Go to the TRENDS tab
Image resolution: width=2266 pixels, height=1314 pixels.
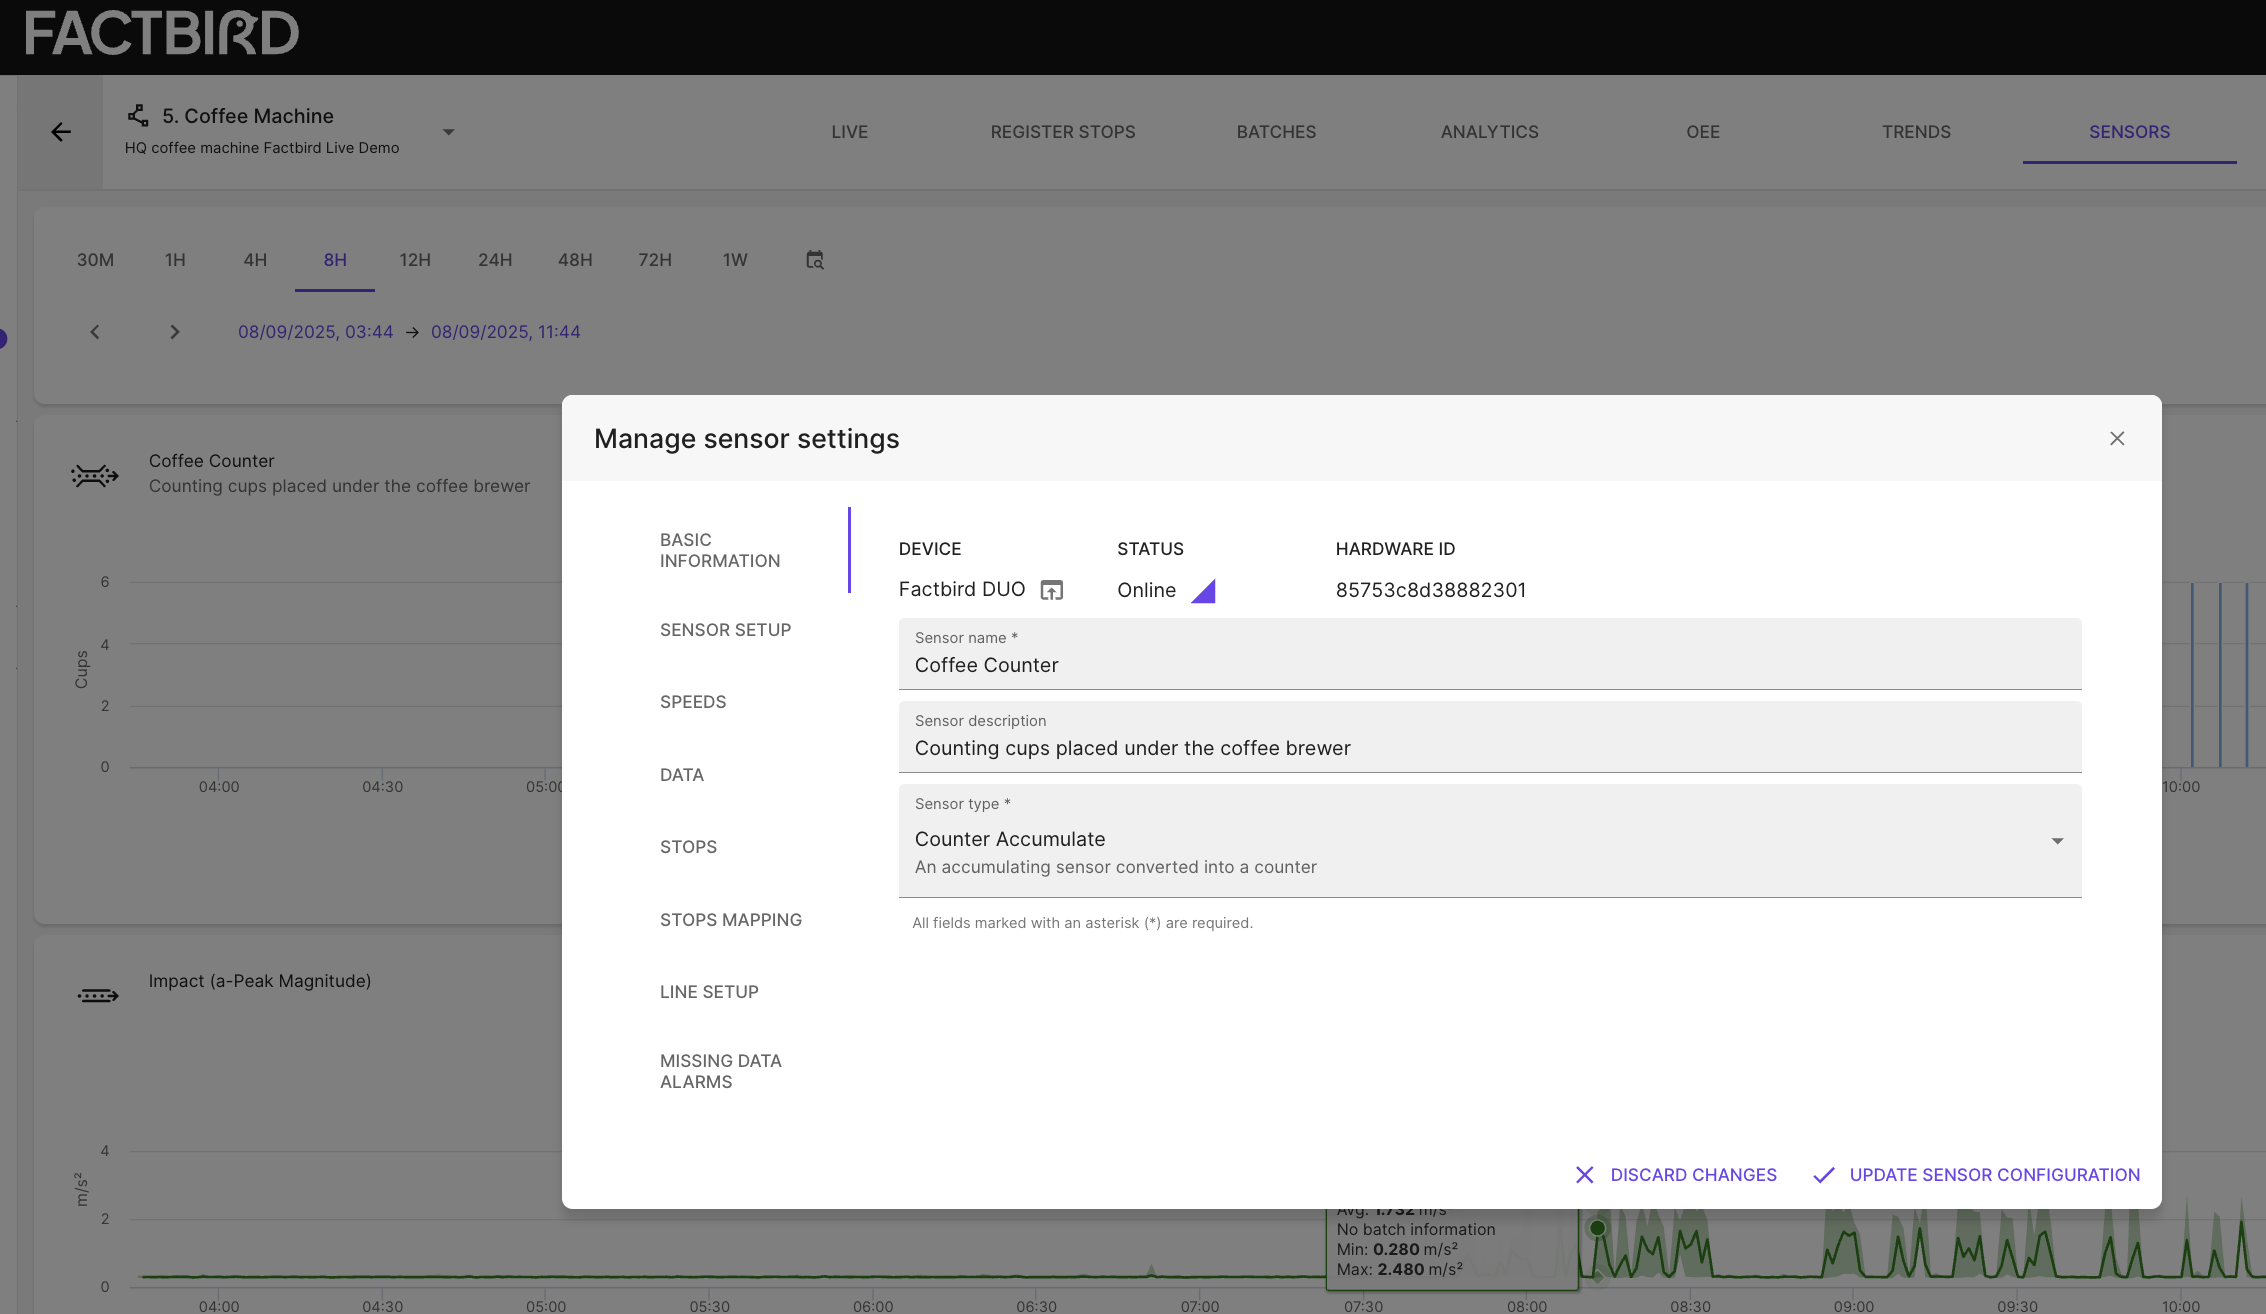click(1916, 132)
